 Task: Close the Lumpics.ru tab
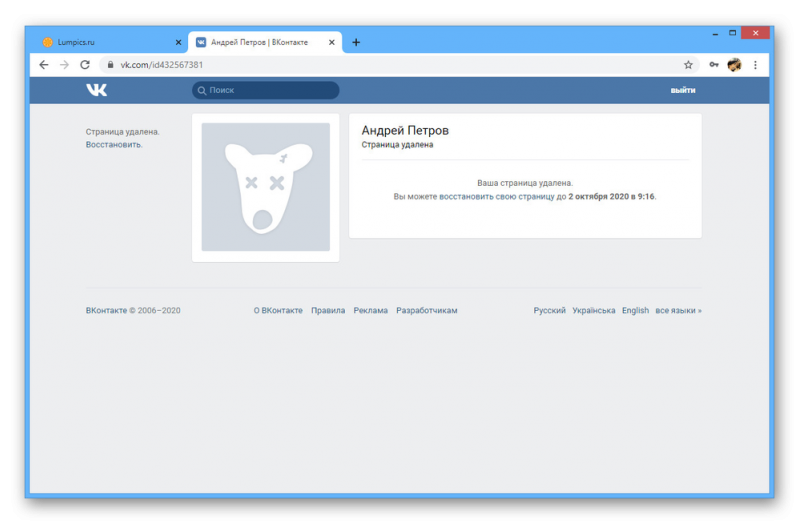(178, 42)
